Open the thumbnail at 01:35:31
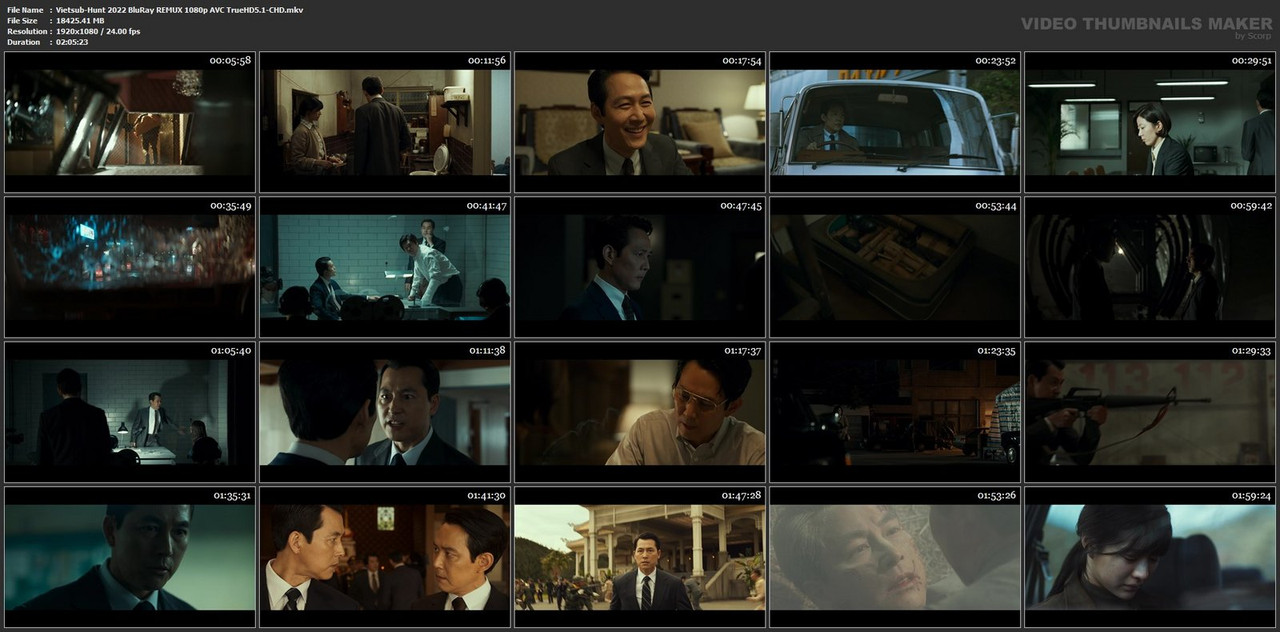Image resolution: width=1280 pixels, height=632 pixels. pyautogui.click(x=130, y=557)
